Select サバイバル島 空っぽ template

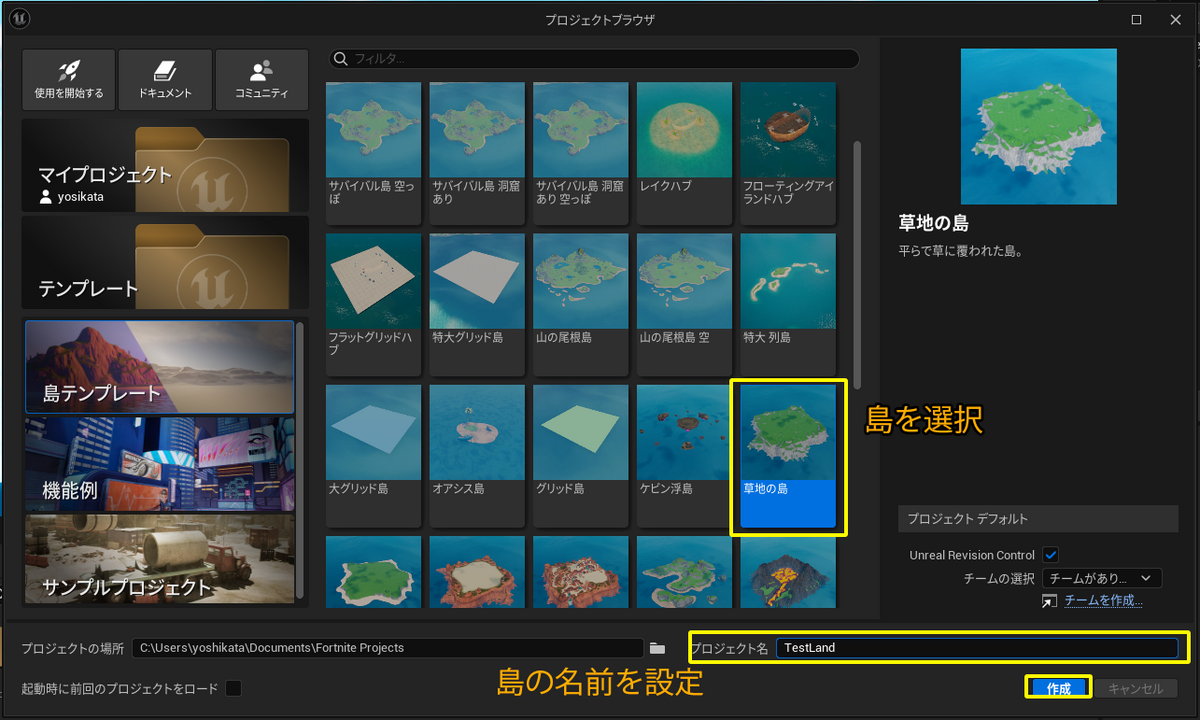[374, 152]
